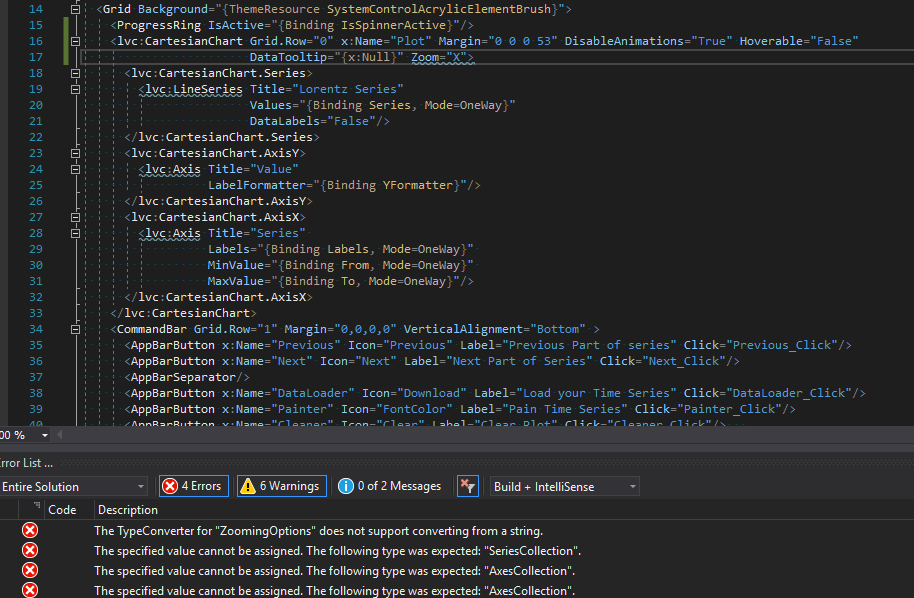Click the green change indicator beside line 16
Viewport: 914px width, 598px height.
(68, 40)
